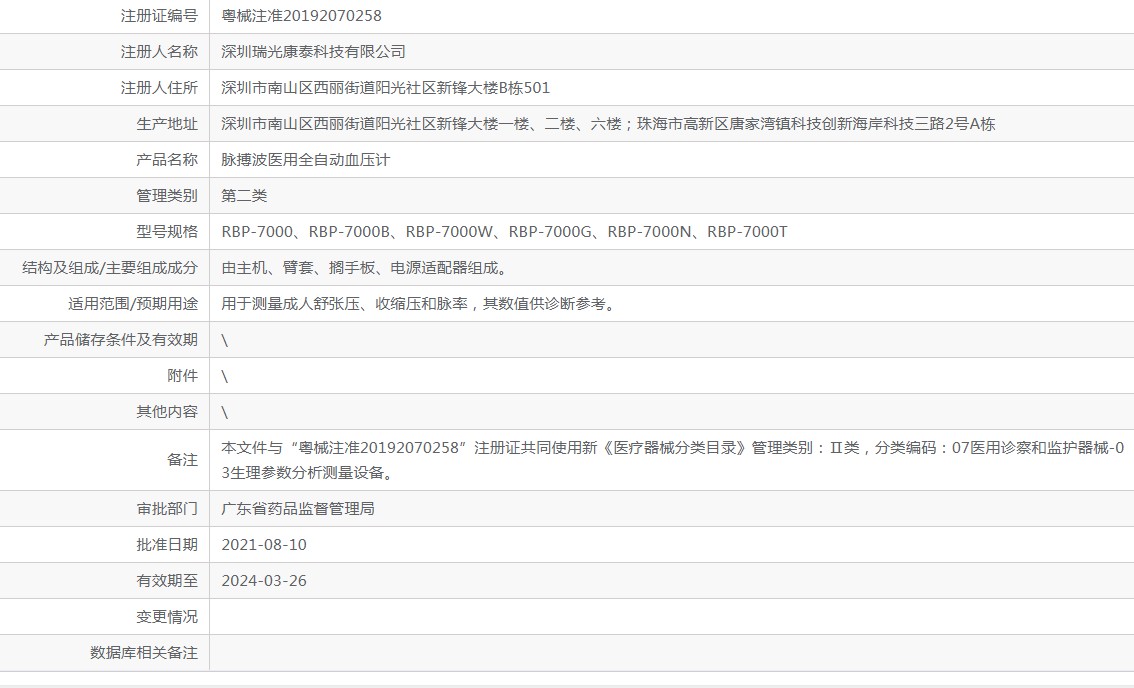This screenshot has height=688, width=1134.
Task: Click the backslash value in the 附件 row
Action: click(x=225, y=376)
